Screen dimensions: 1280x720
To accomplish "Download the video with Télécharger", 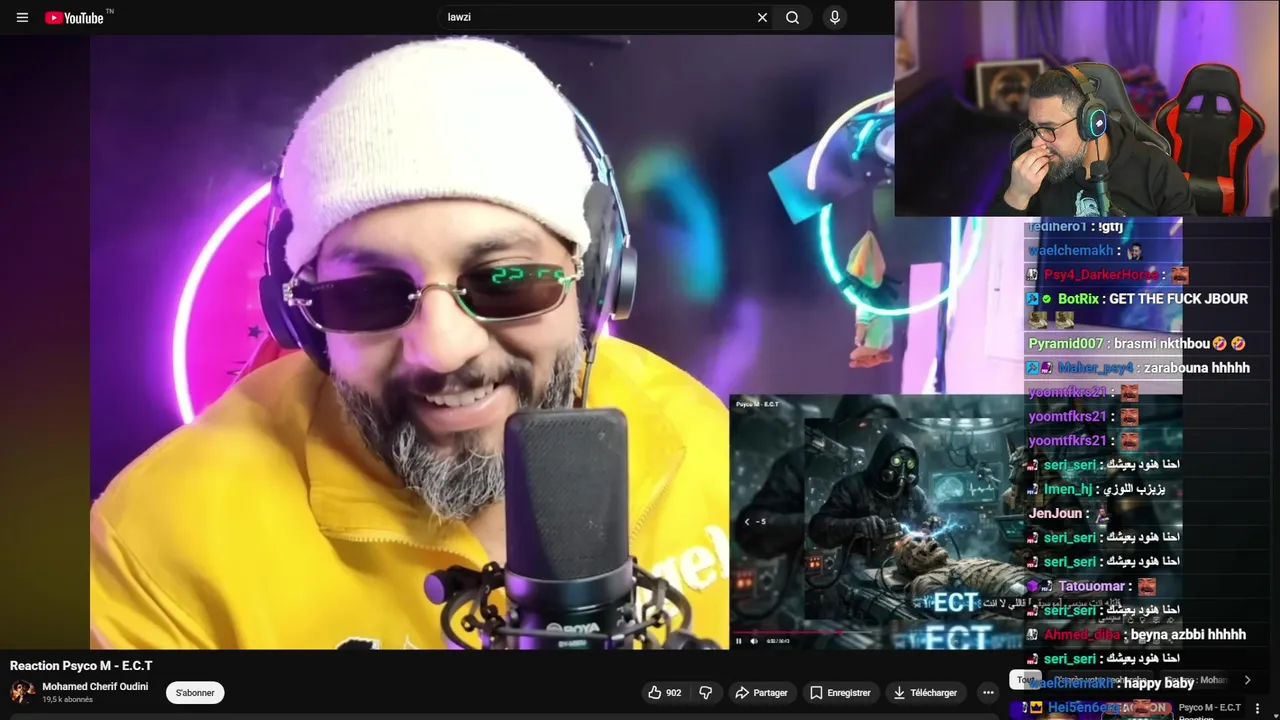I will pyautogui.click(x=925, y=693).
